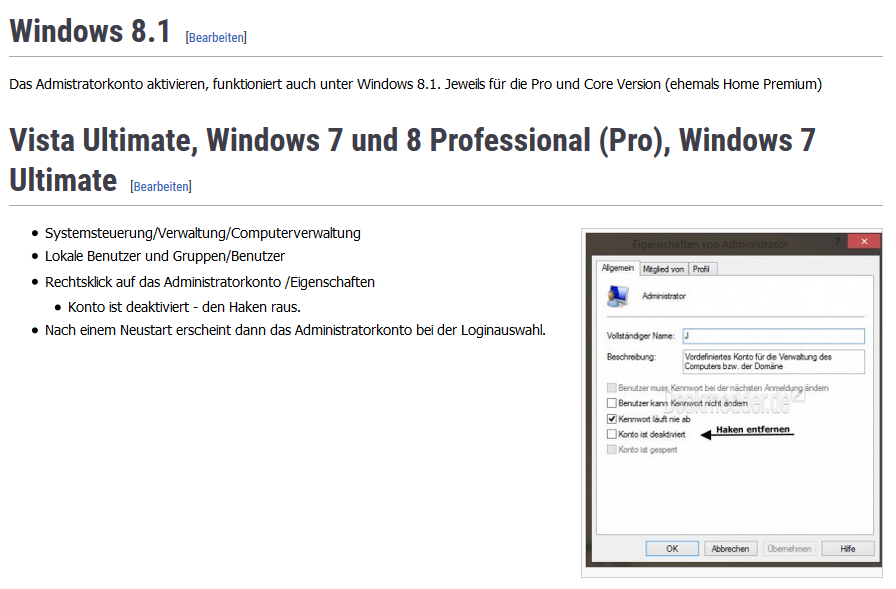Click the Vollständiger Name input field
Screen dimensions: 896x589
774,336
